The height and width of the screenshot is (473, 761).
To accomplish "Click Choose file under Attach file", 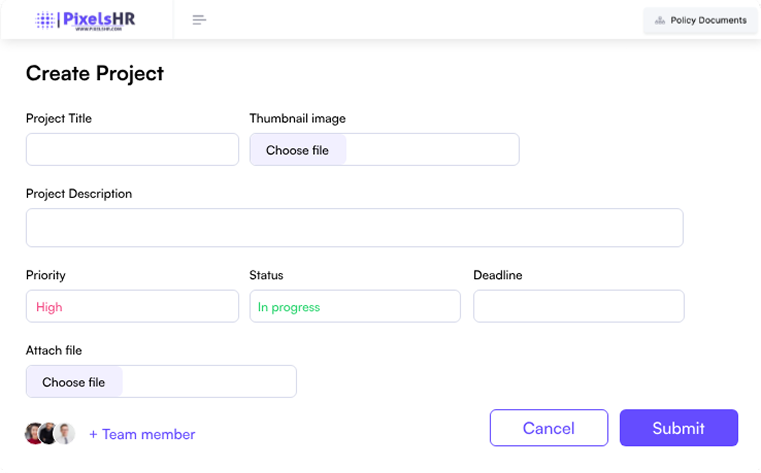I will 73,382.
